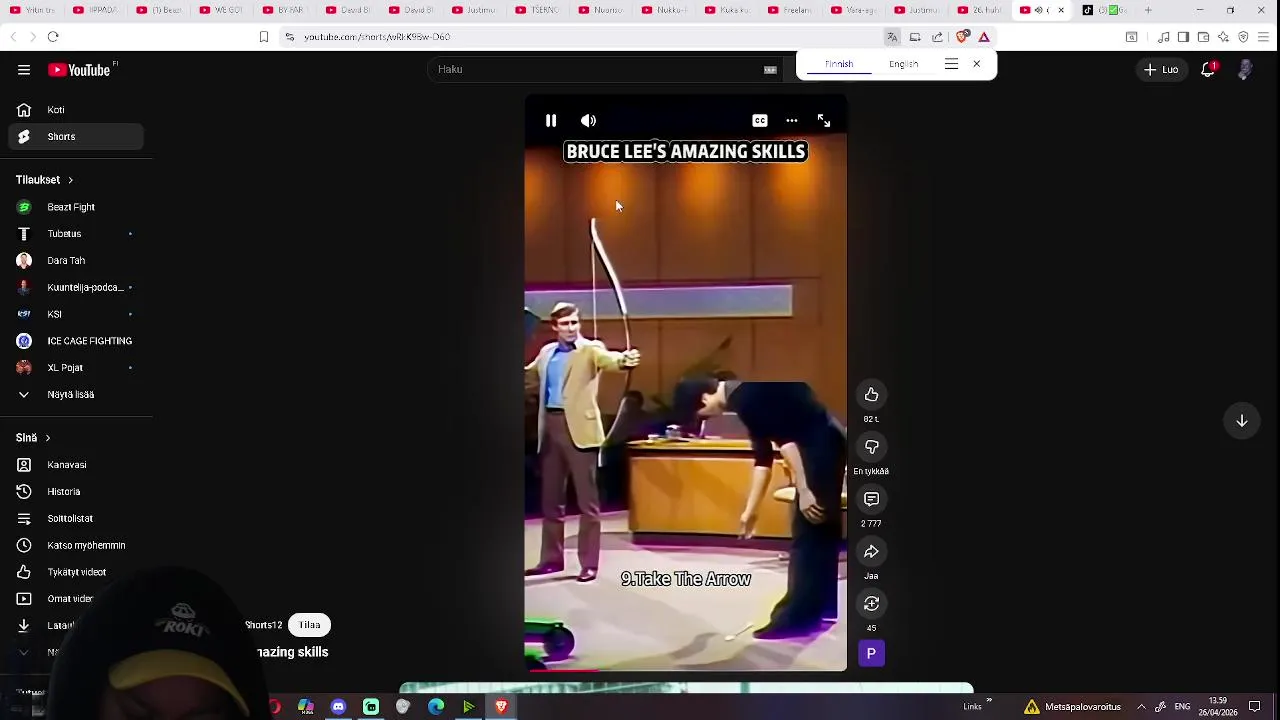Share the Short via Jaa icon
This screenshot has width=1280, height=720.
871,552
